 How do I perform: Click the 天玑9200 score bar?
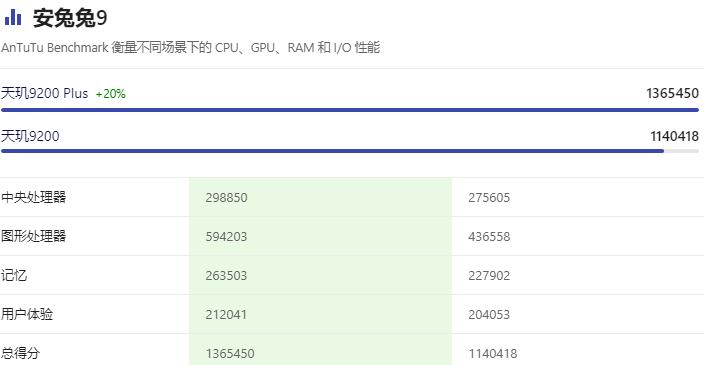tap(350, 151)
